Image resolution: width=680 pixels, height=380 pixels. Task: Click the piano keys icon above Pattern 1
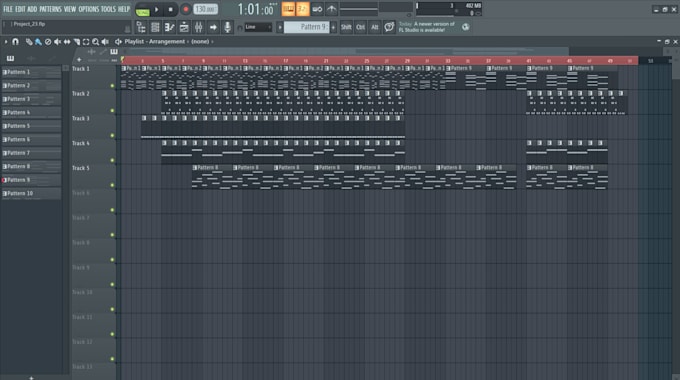pos(10,59)
